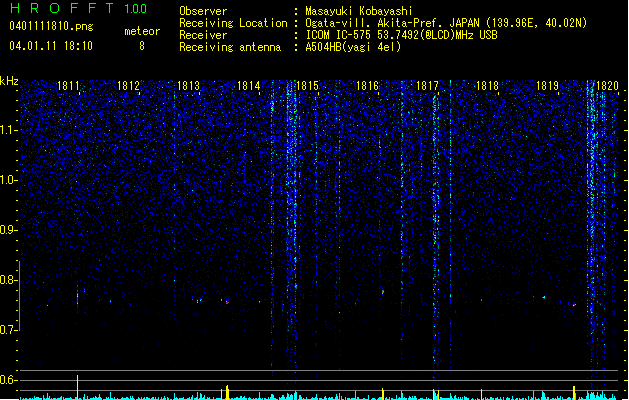Image resolution: width=629 pixels, height=400 pixels.
Task: Click the Observer label
Action: click(x=203, y=11)
